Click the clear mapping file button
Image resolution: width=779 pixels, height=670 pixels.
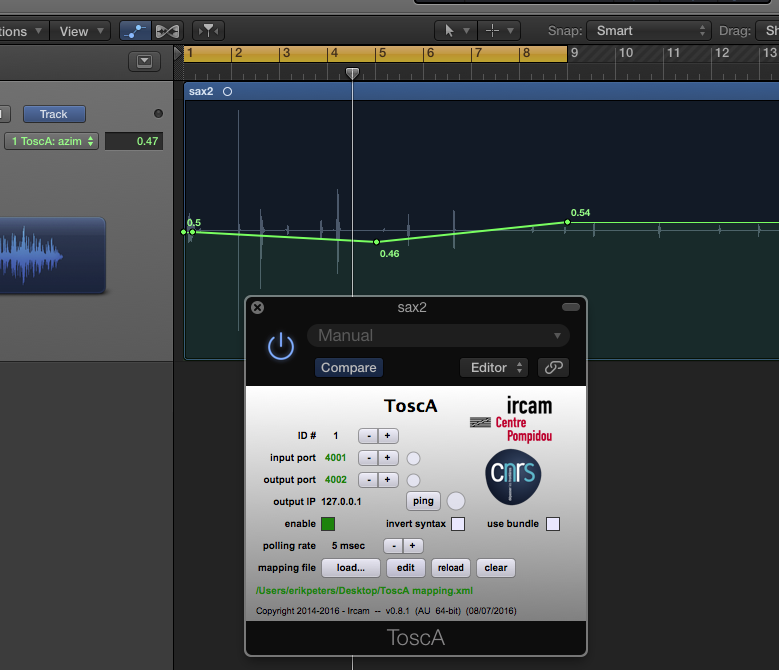coord(496,568)
